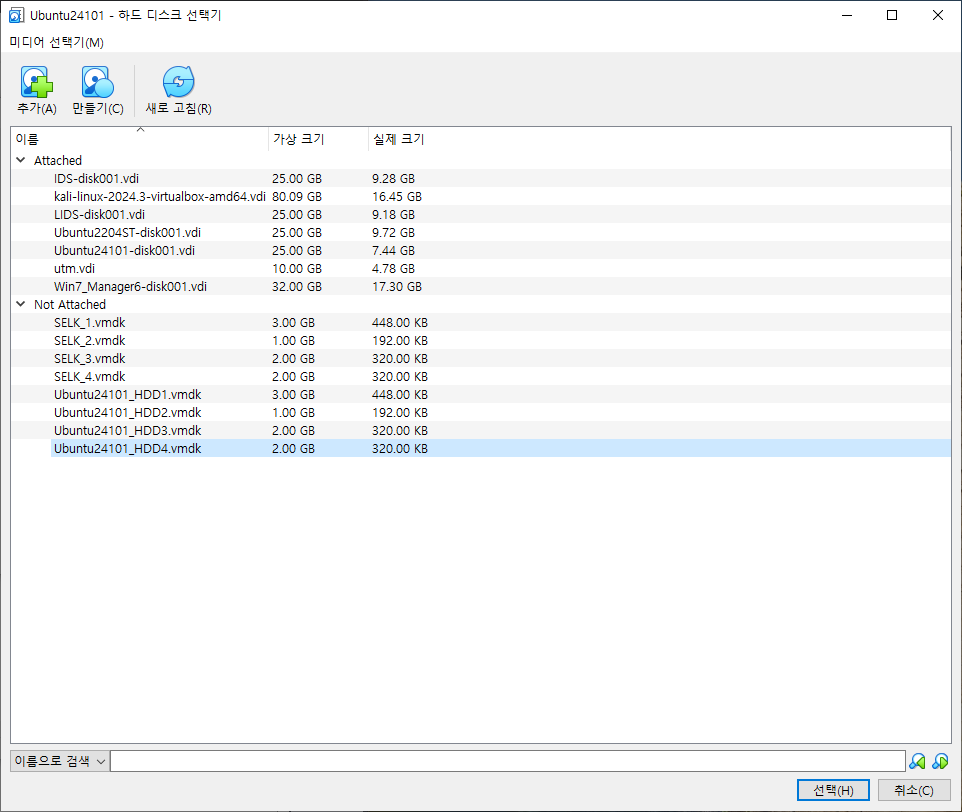The height and width of the screenshot is (812, 962).
Task: Select IDS-disk001.vdi
Action: 96,178
